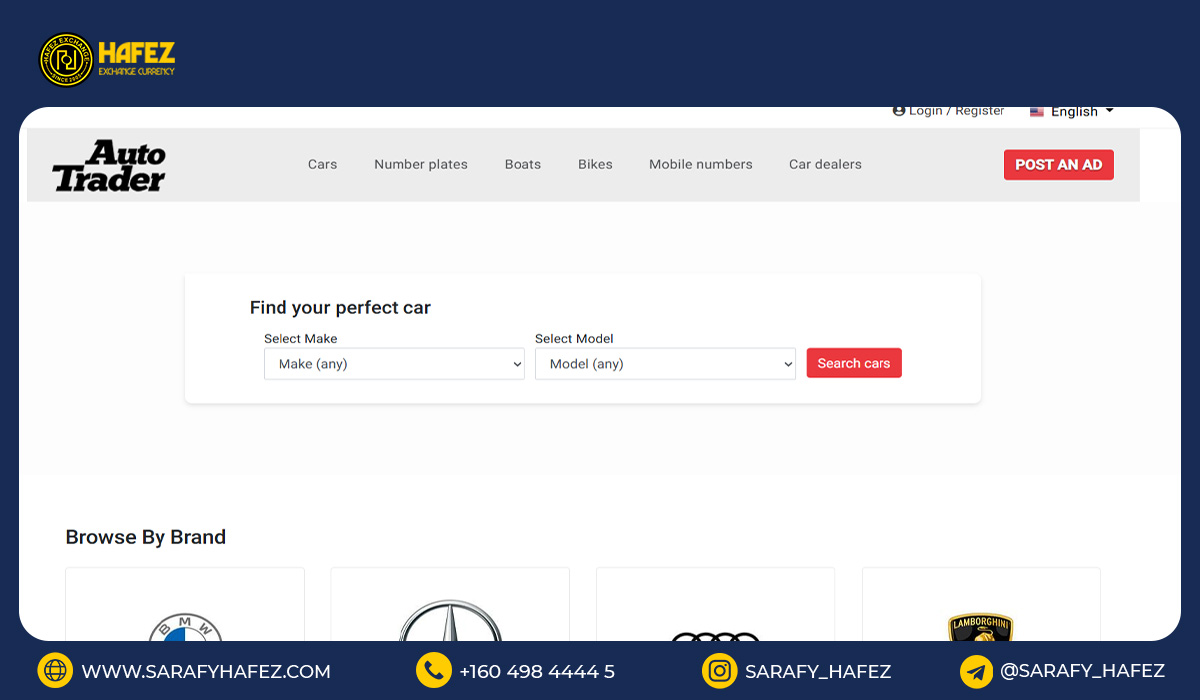
Task: Open the English language selector
Action: pos(1072,112)
